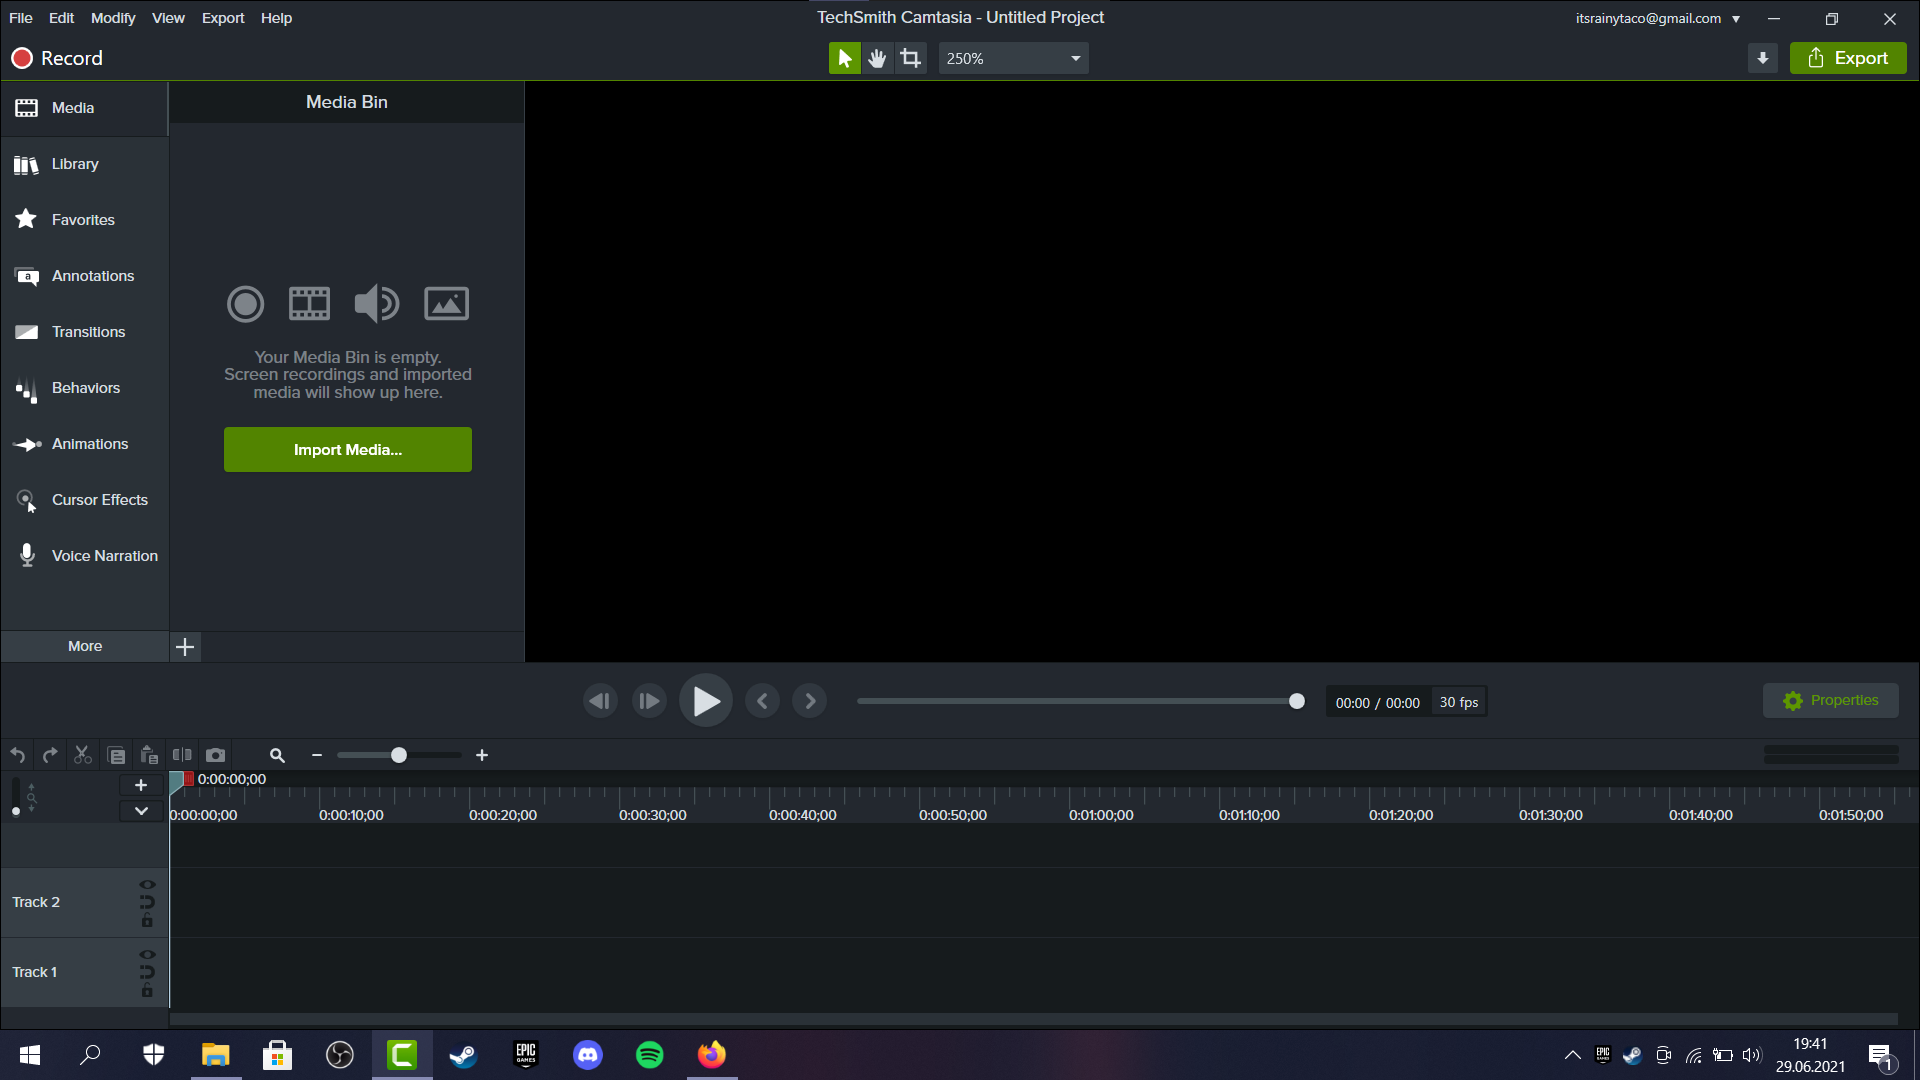Screen dimensions: 1920x1080
Task: Click the Split clip icon
Action: click(182, 755)
